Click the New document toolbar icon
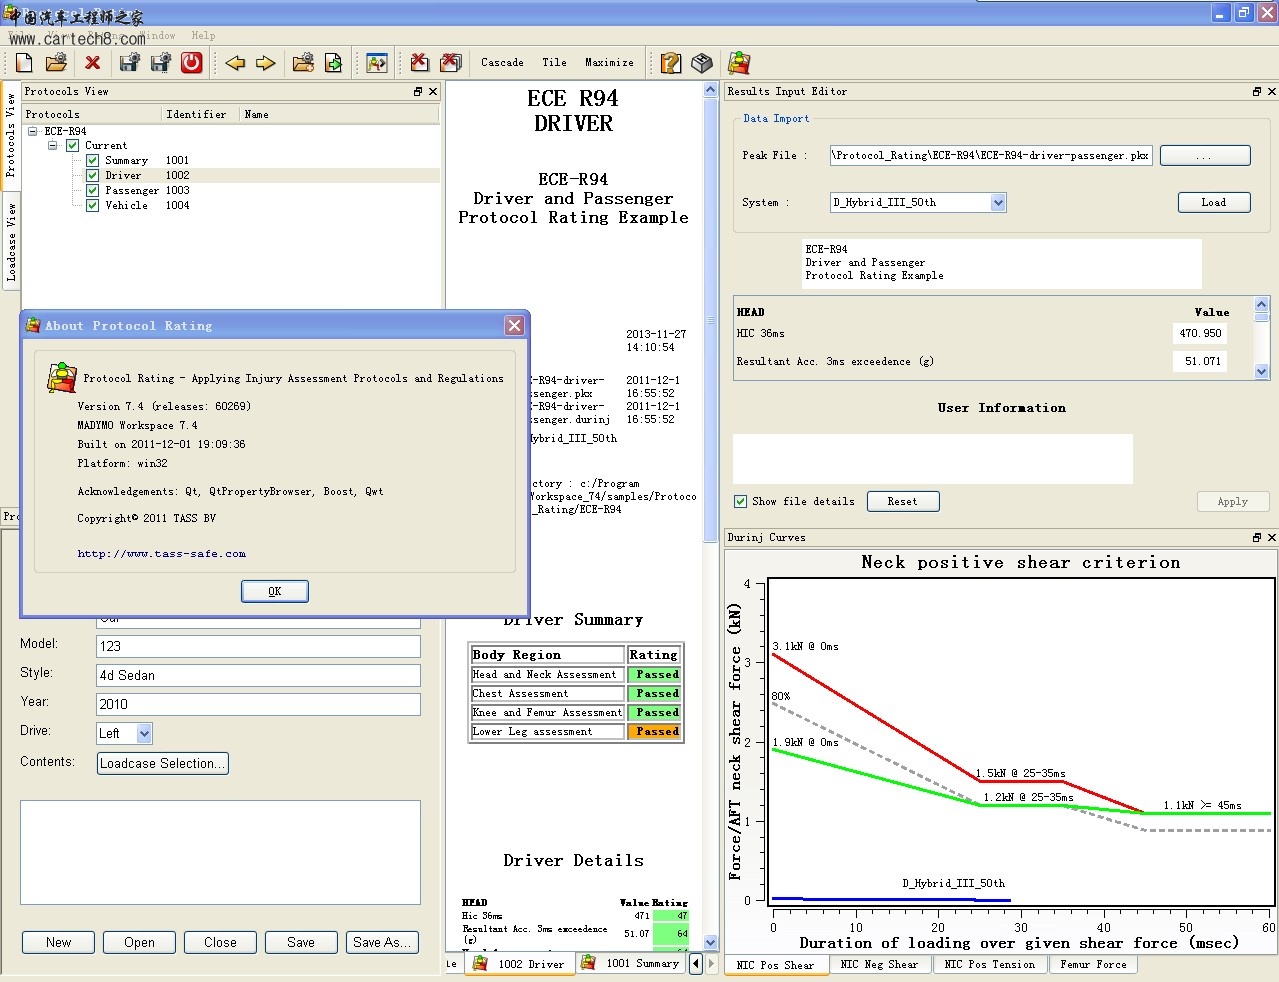This screenshot has width=1279, height=982. pos(24,63)
